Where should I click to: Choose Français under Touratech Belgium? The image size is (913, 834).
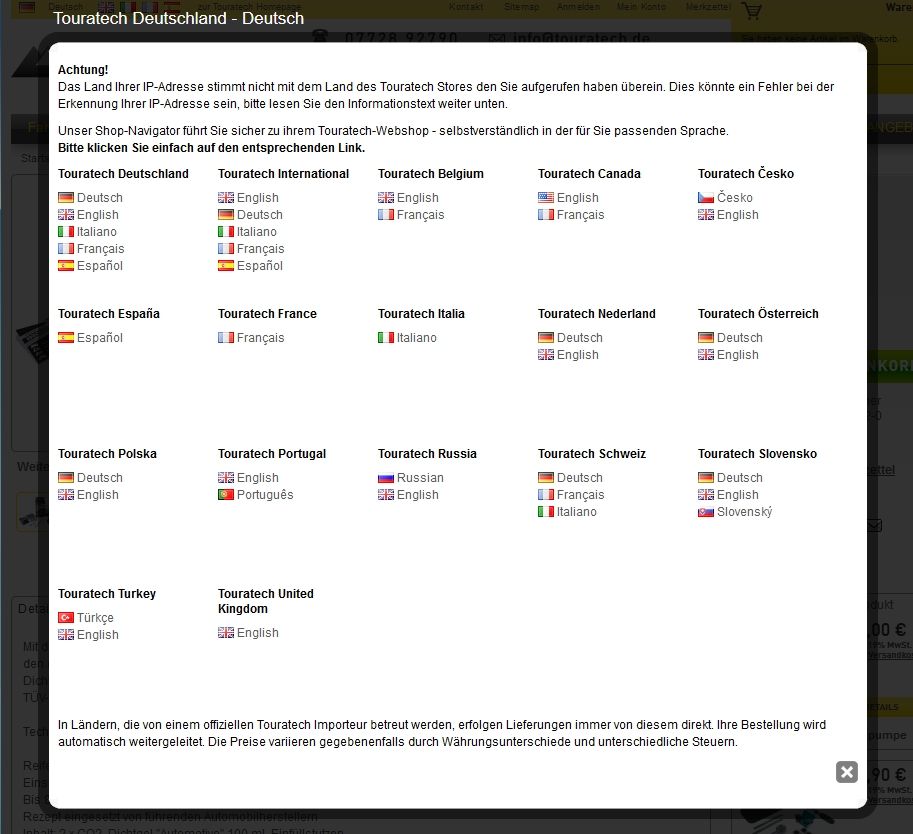point(420,215)
